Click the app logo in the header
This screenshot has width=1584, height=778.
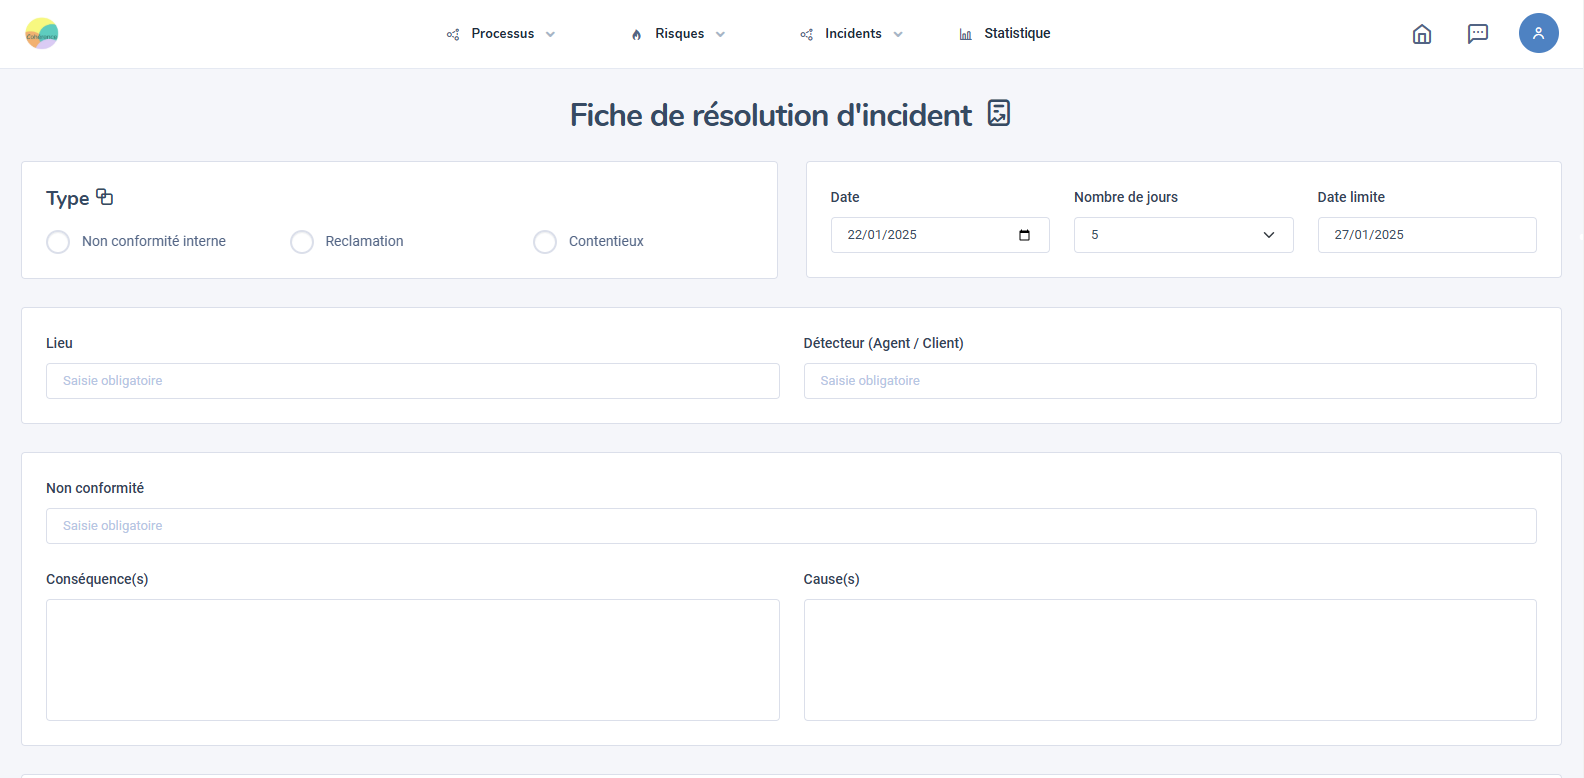(x=42, y=34)
